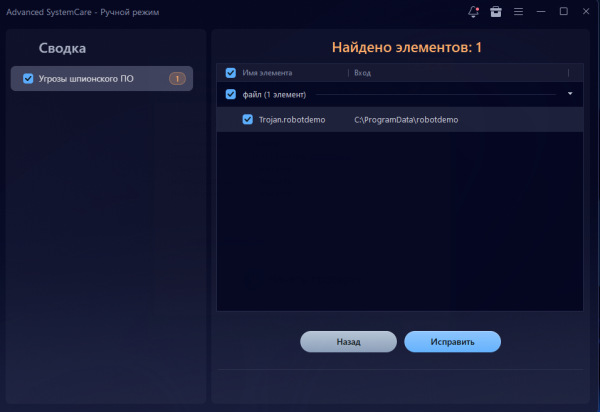Uncheck the Угрозы шпионского ПО checkbox

coord(28,78)
